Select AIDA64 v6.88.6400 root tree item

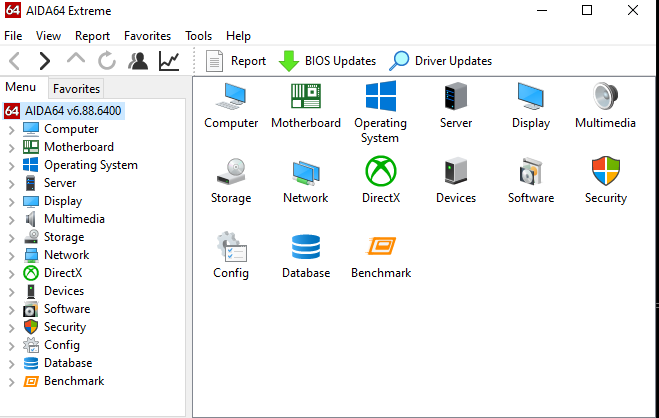64,111
